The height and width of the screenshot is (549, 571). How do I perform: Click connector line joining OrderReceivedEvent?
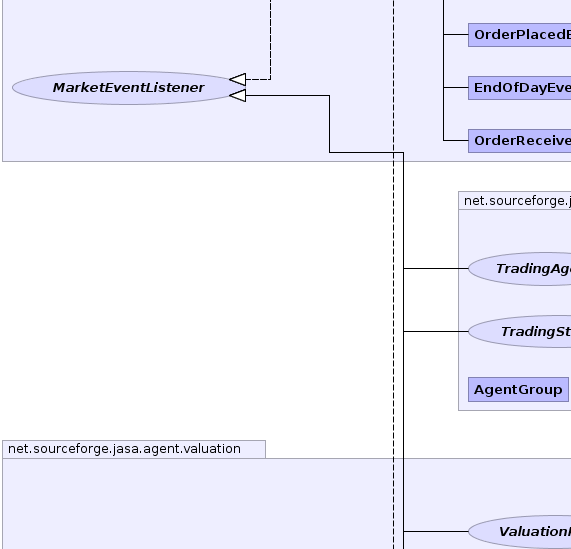tap(456, 140)
